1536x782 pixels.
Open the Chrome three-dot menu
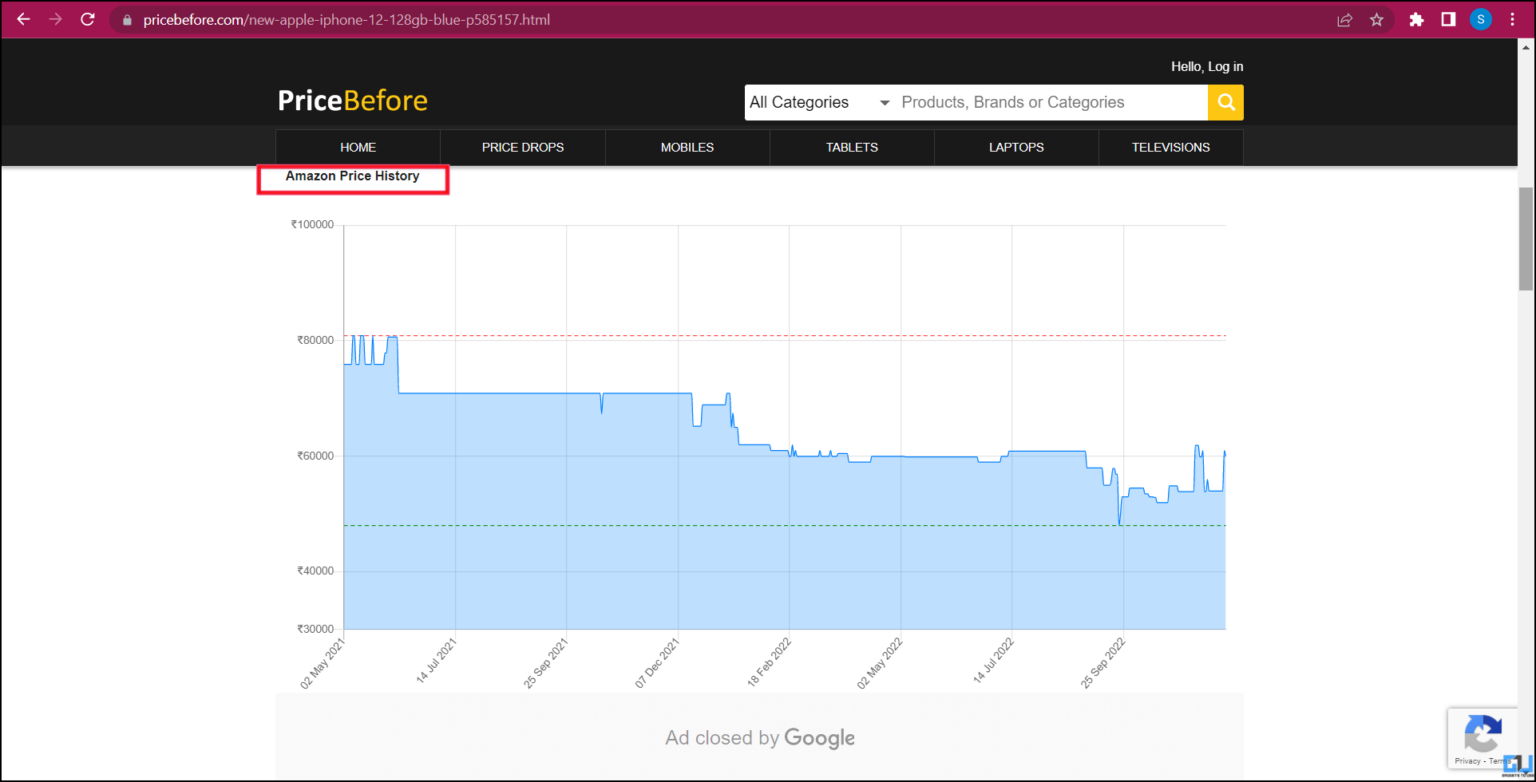click(1513, 19)
